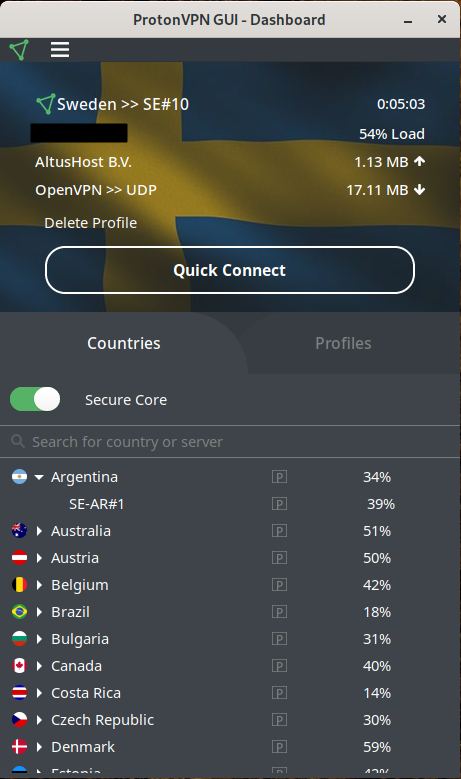Click the Brazil flag icon
Screen dimensions: 461x779
pyautogui.click(x=19, y=612)
